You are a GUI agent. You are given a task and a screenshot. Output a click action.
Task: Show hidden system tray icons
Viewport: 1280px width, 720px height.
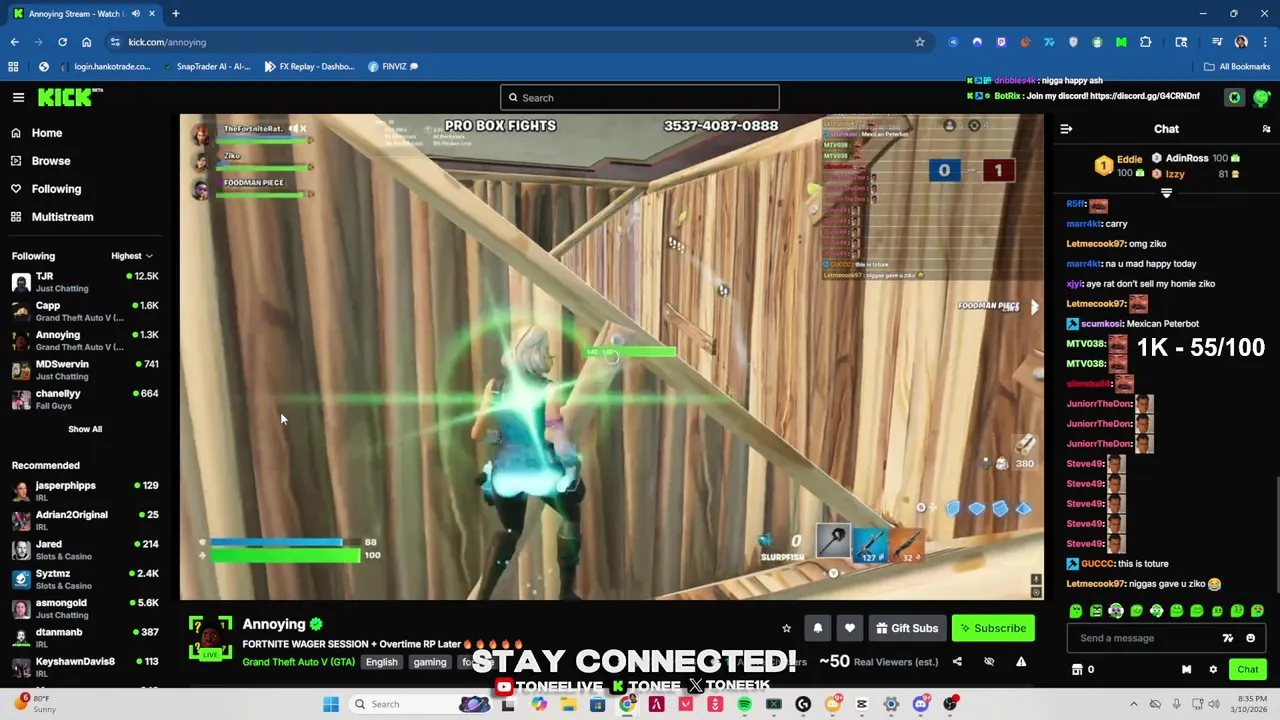pyautogui.click(x=1133, y=705)
